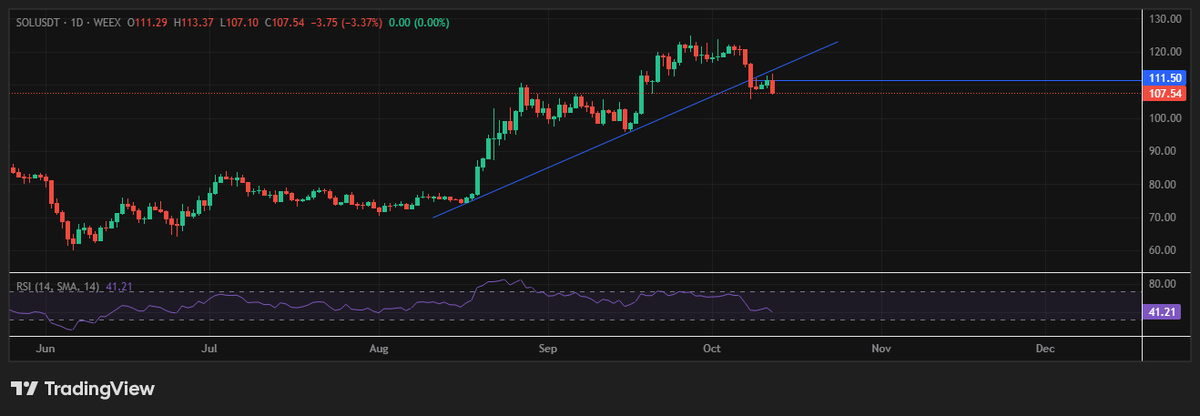Click the 60.00 price axis label

1163,251
